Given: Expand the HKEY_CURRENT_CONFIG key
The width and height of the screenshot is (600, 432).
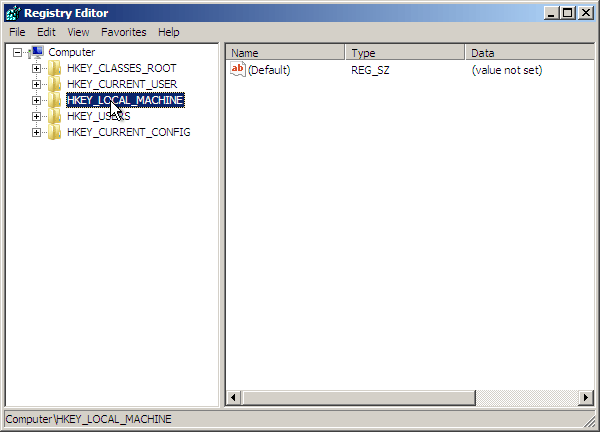Looking at the screenshot, I should pyautogui.click(x=36, y=133).
